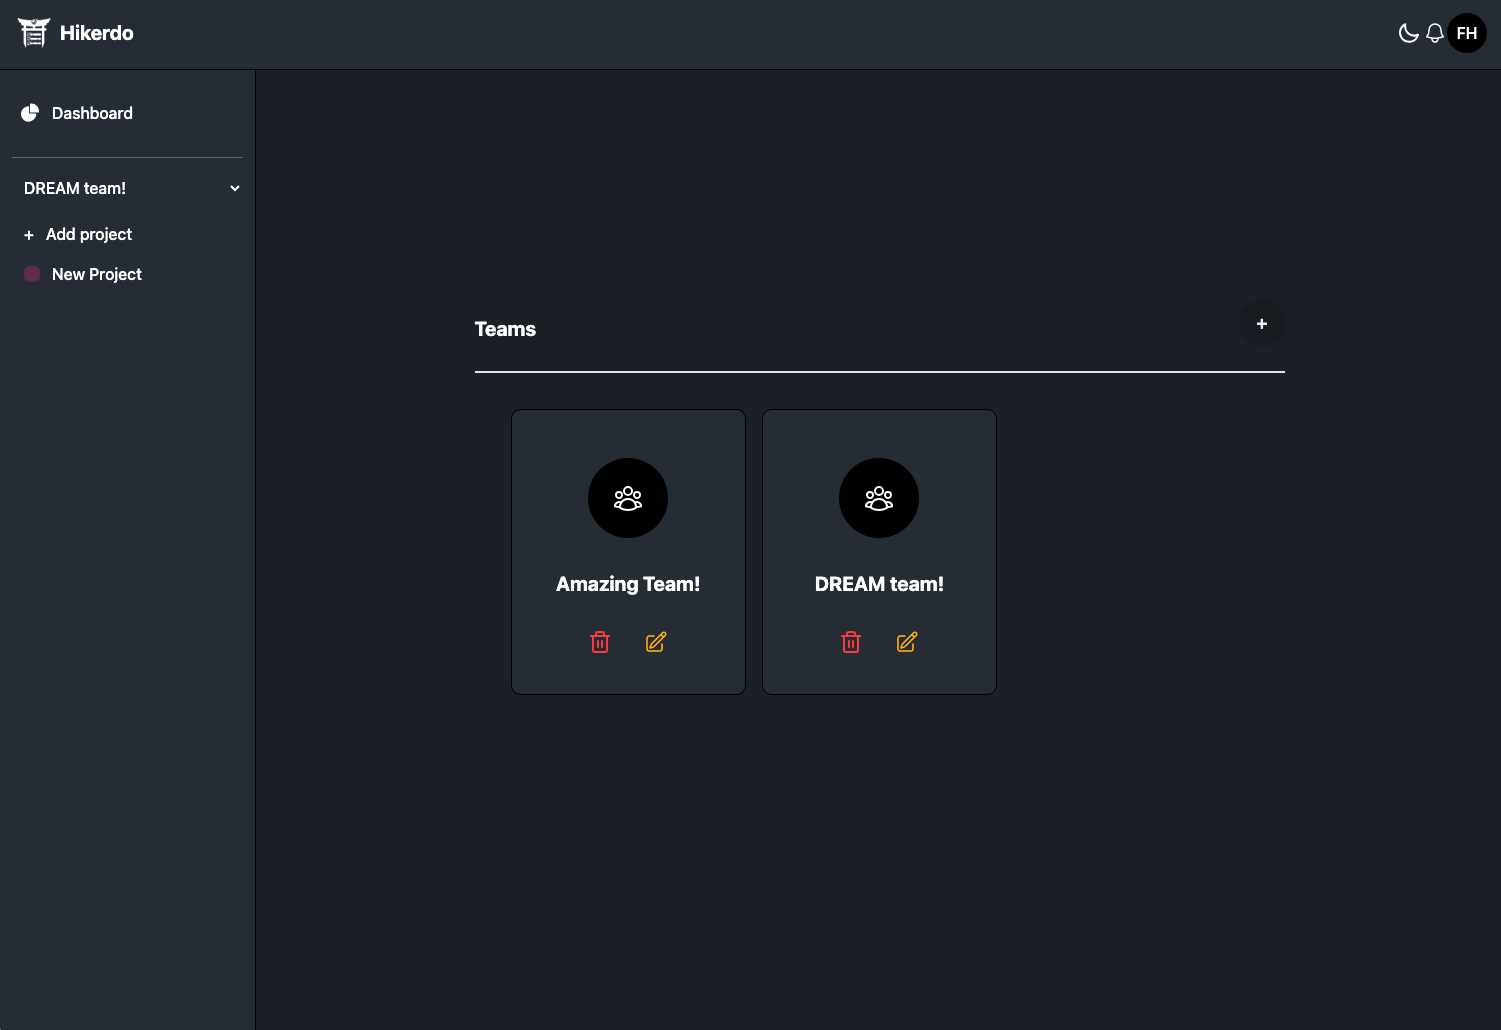Image resolution: width=1501 pixels, height=1030 pixels.
Task: Select DREAM team! team switcher label
Action: 75,188
